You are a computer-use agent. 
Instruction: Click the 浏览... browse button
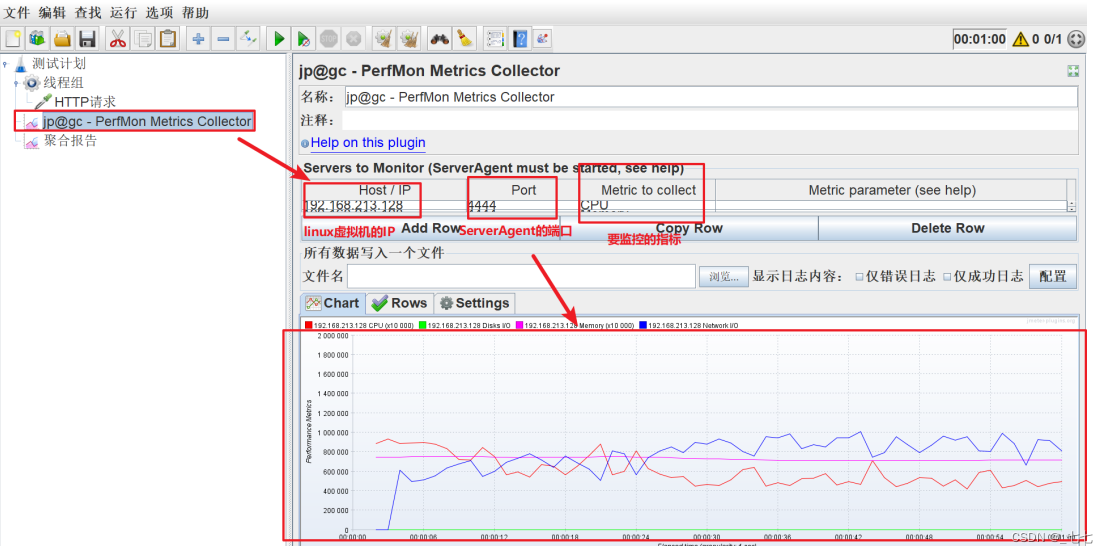point(724,277)
